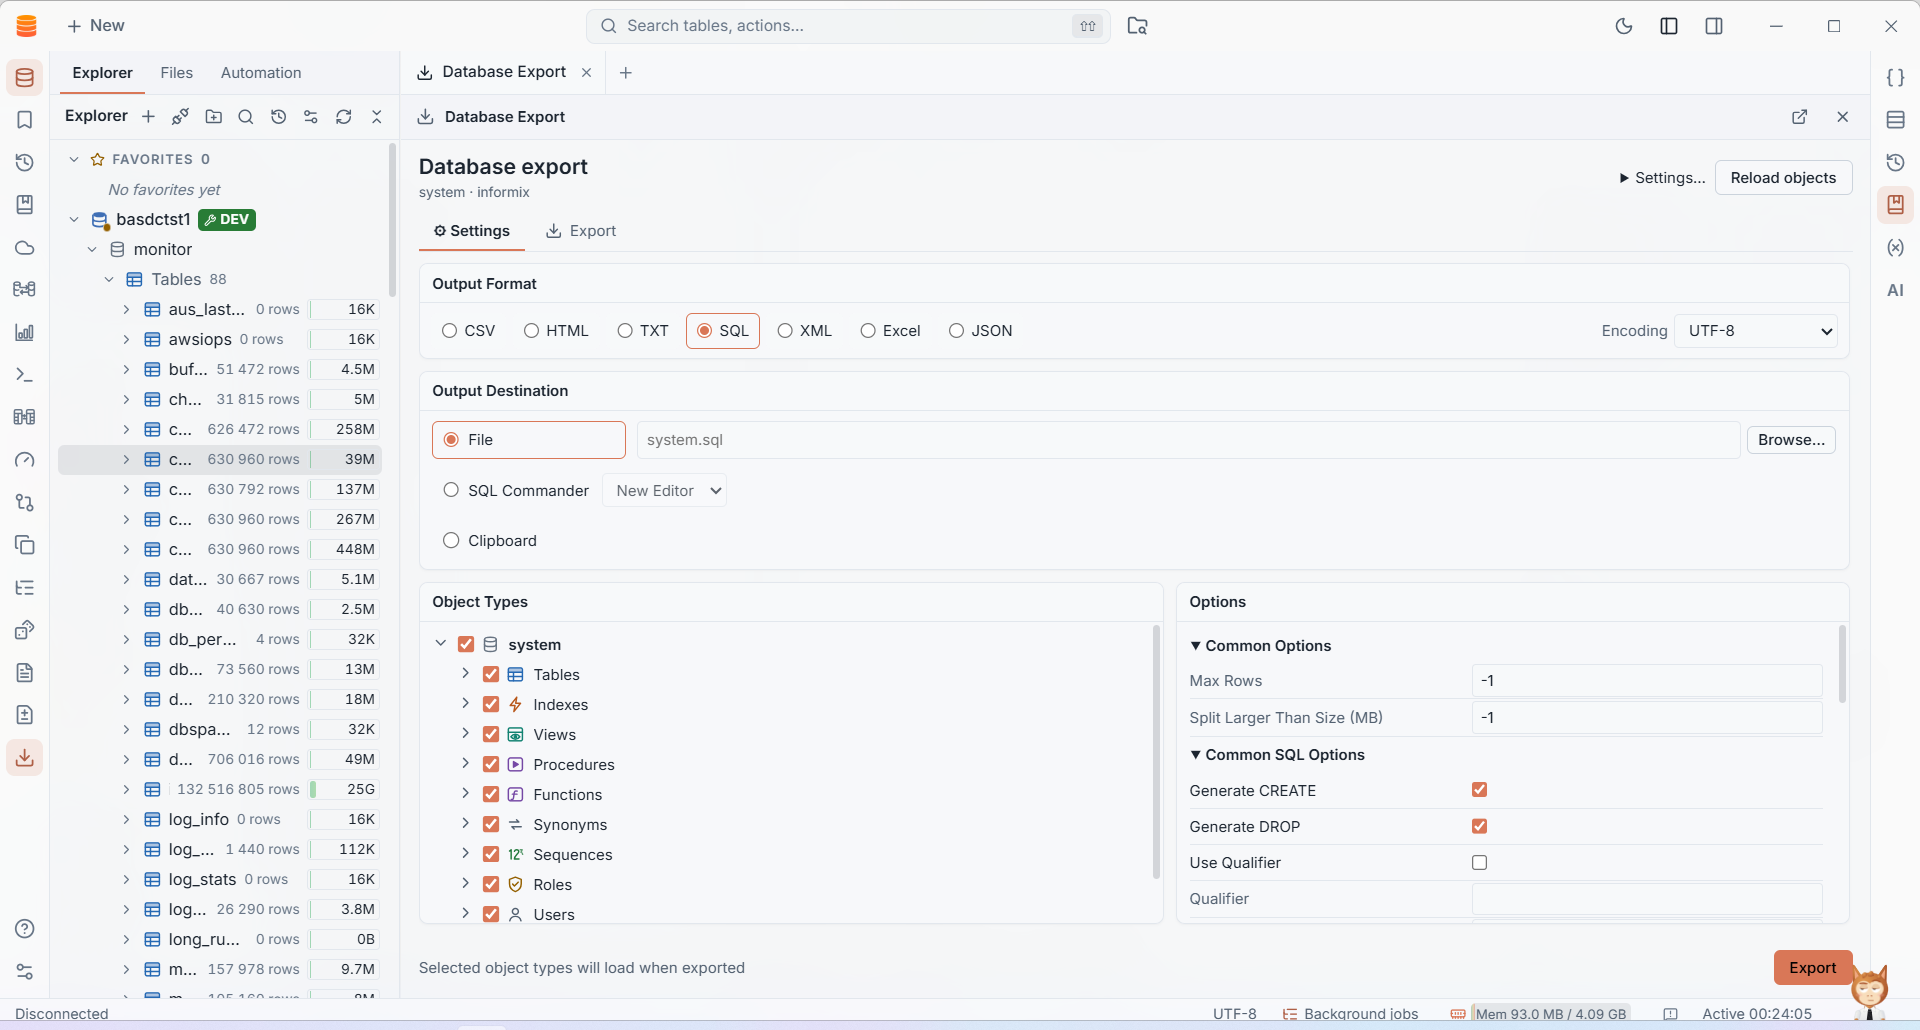Pop out Database Export panel
Viewport: 1920px width, 1030px height.
click(x=1800, y=117)
